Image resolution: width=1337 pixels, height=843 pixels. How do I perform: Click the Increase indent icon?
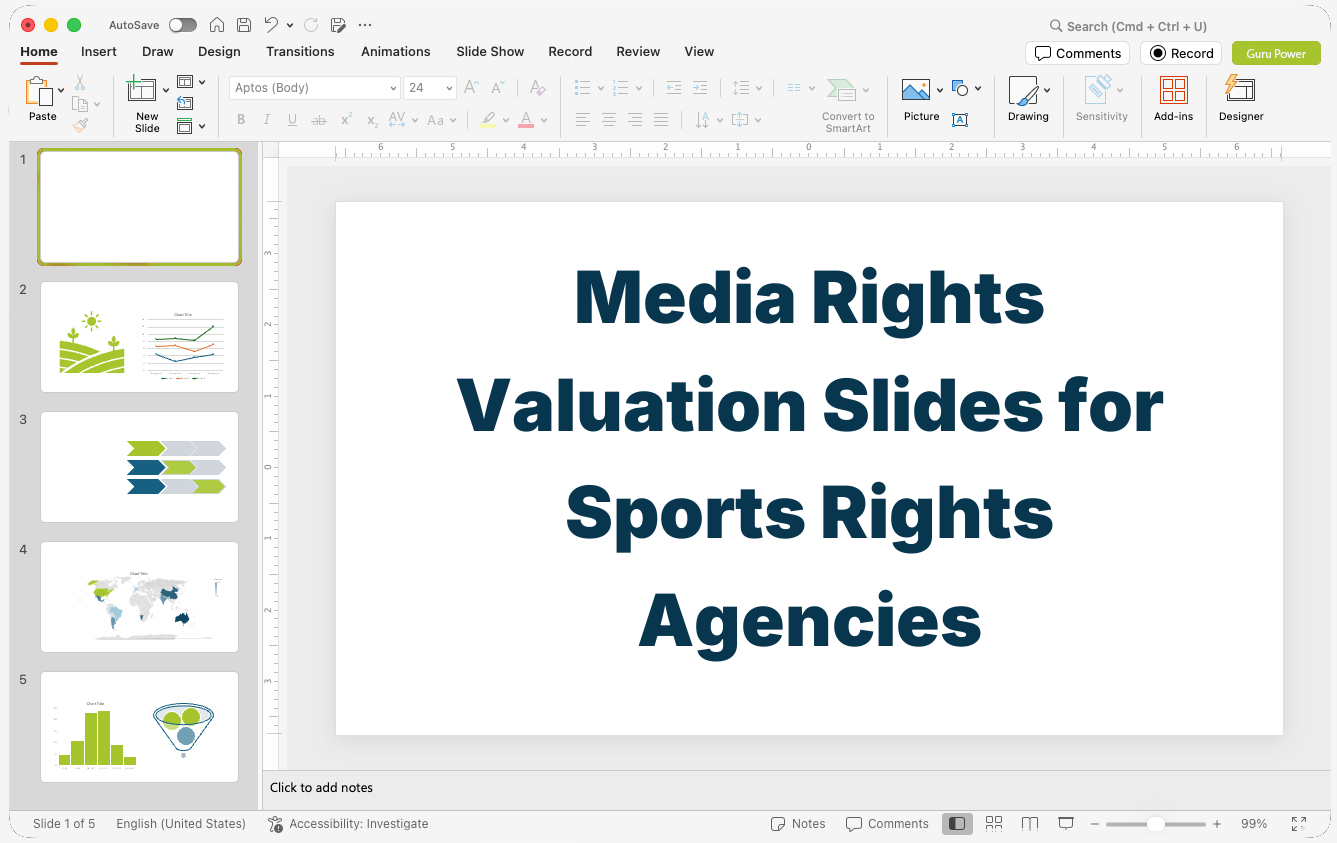tap(700, 88)
